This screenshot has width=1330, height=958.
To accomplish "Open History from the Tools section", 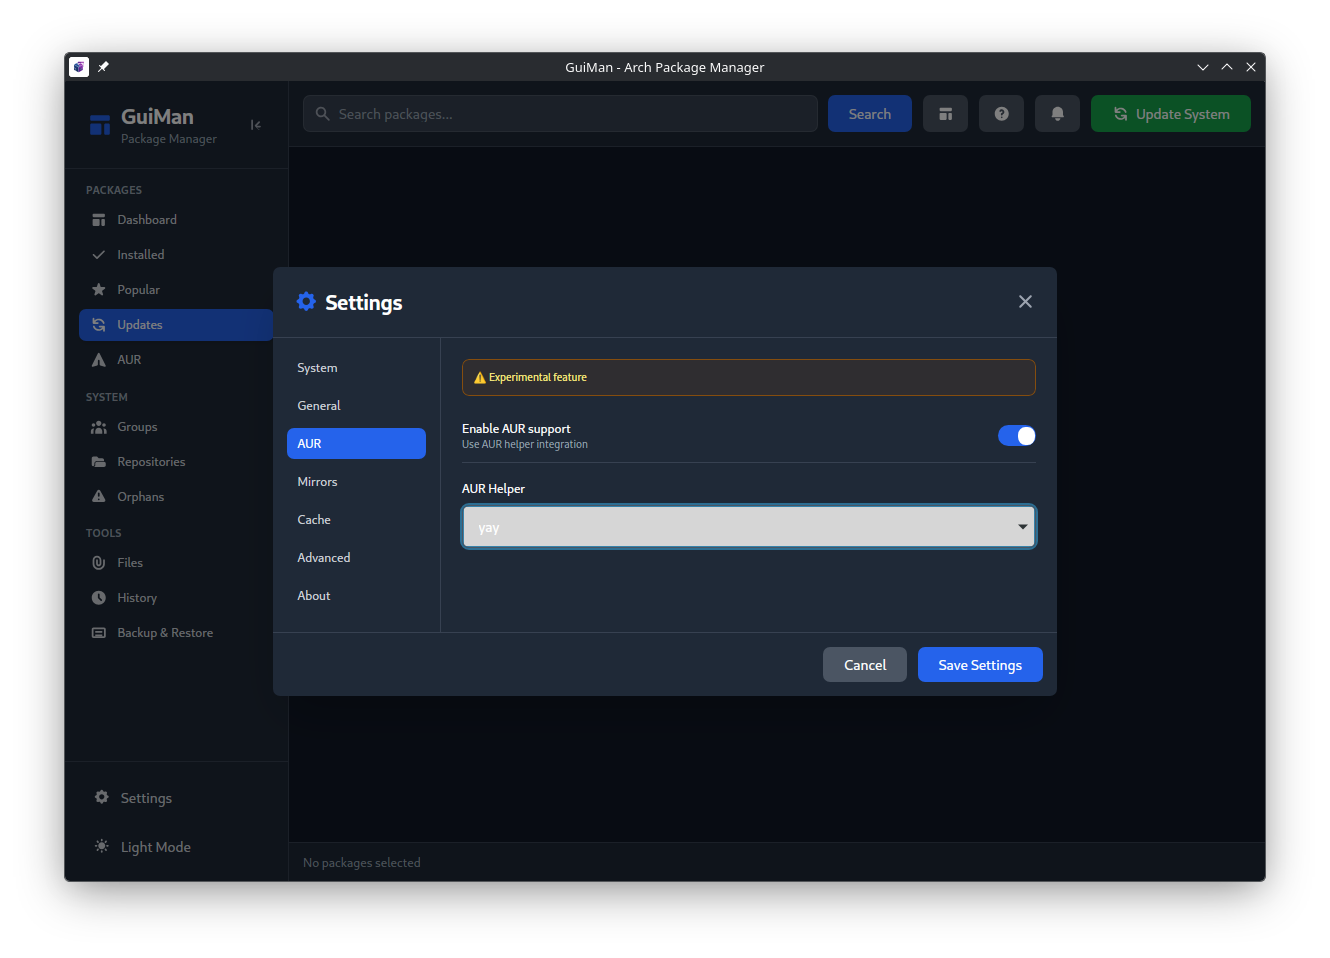I will (137, 598).
